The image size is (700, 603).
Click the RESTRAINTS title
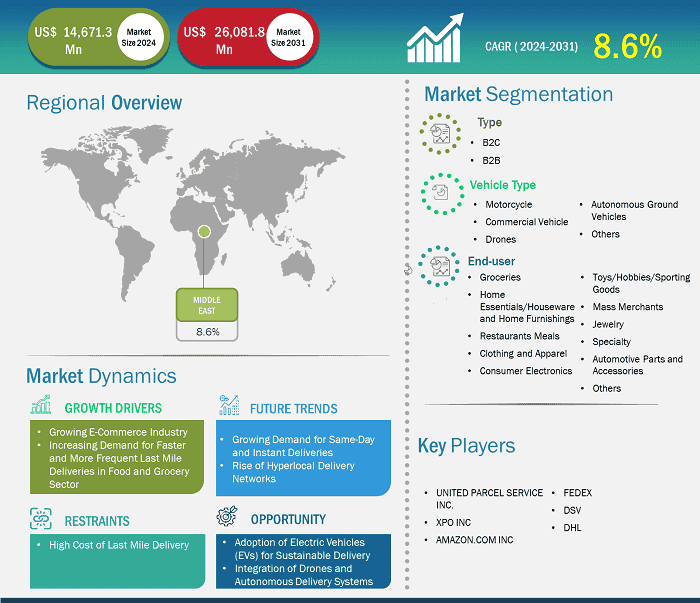pyautogui.click(x=97, y=521)
